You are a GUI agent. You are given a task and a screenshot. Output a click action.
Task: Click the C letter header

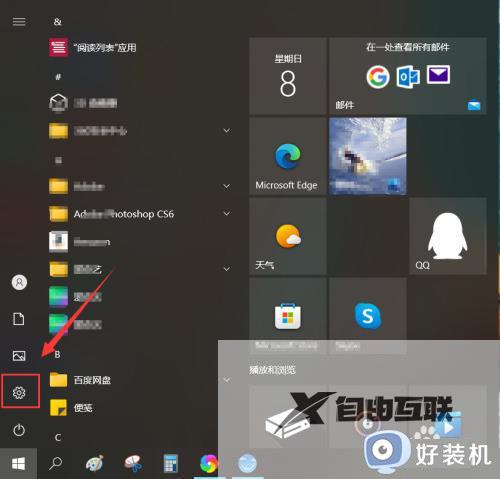(x=58, y=438)
